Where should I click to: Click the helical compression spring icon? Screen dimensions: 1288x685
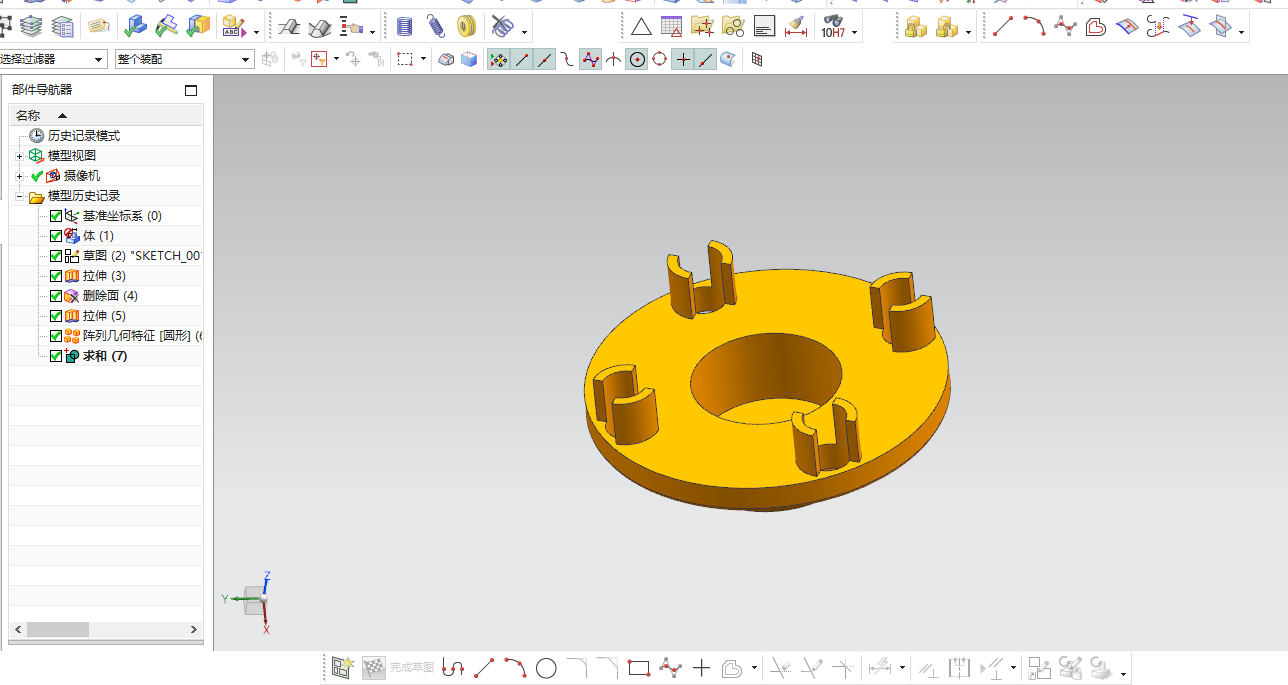405,27
